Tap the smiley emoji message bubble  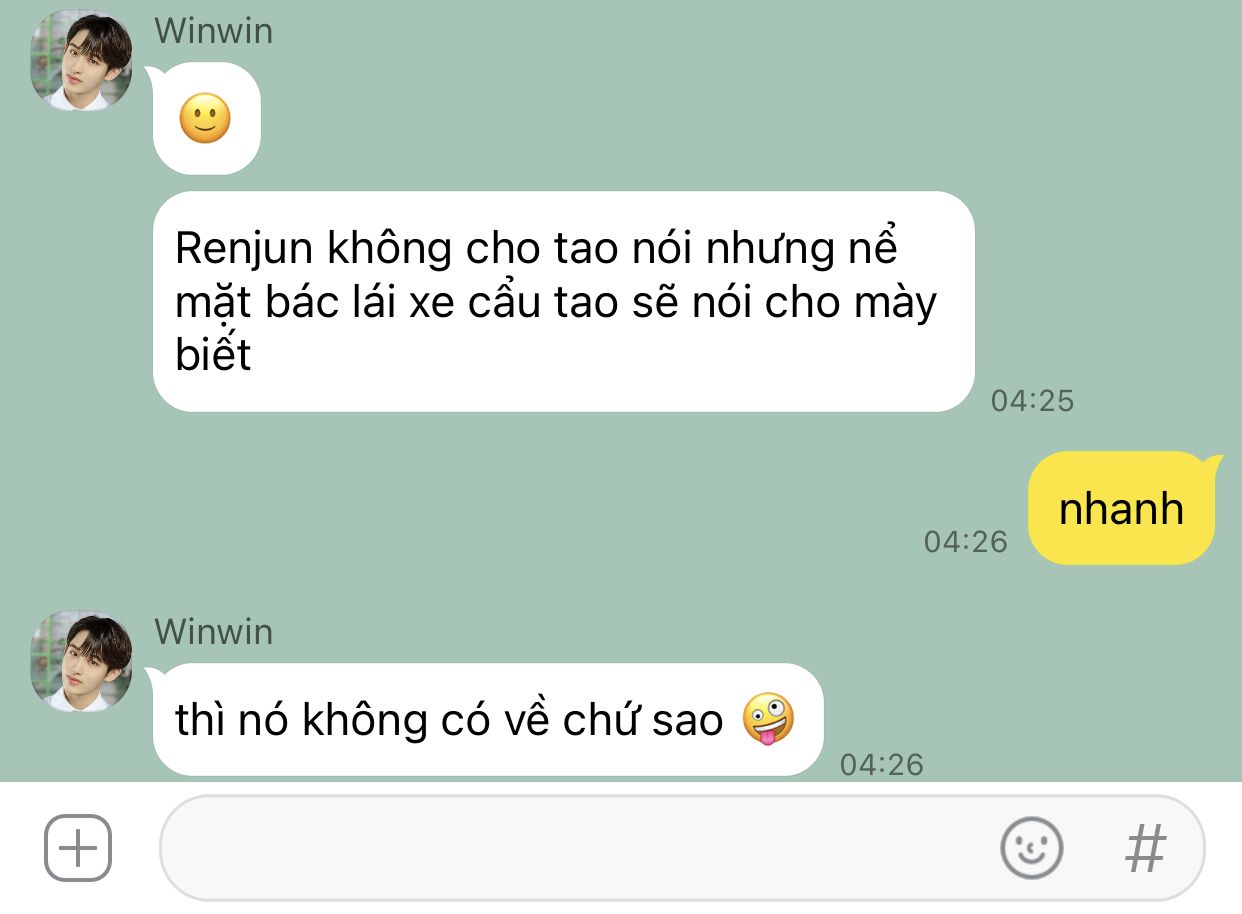click(x=206, y=119)
